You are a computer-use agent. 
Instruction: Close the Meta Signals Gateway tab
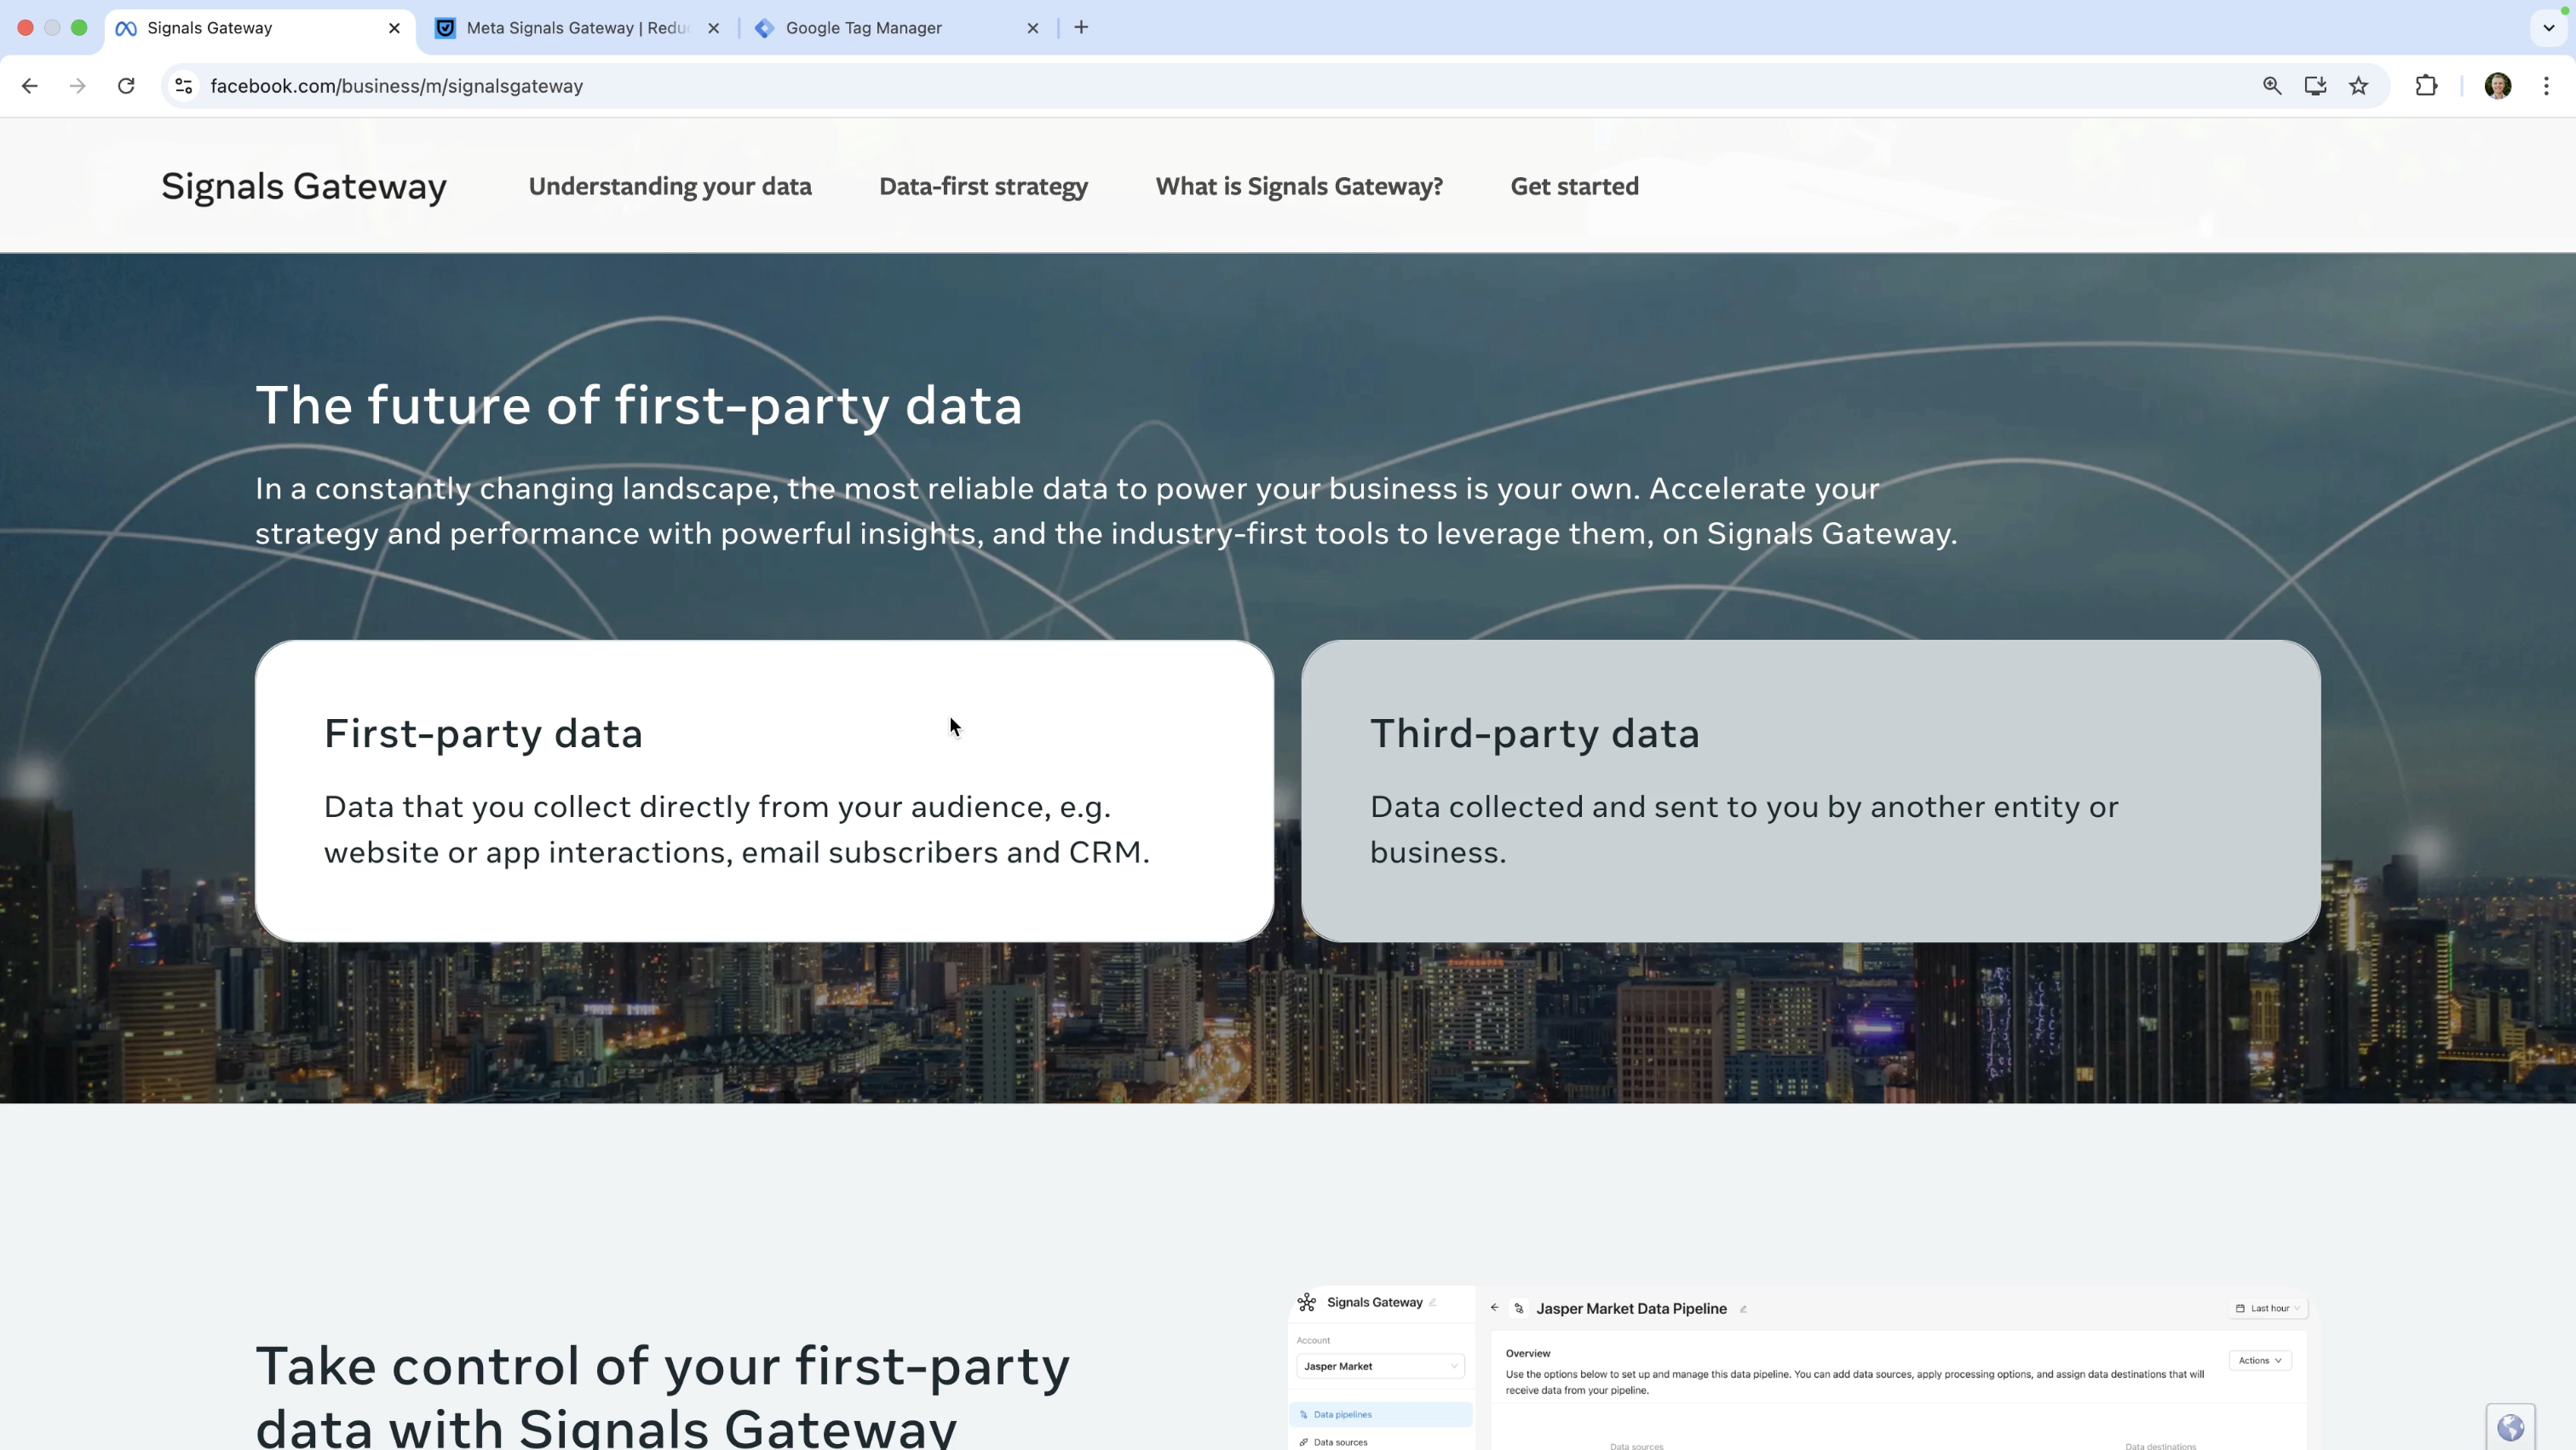tap(713, 28)
